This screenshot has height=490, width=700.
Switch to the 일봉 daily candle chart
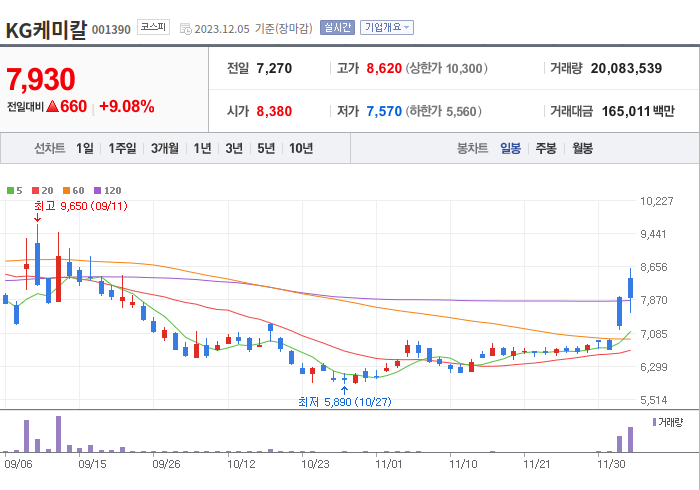pos(510,148)
